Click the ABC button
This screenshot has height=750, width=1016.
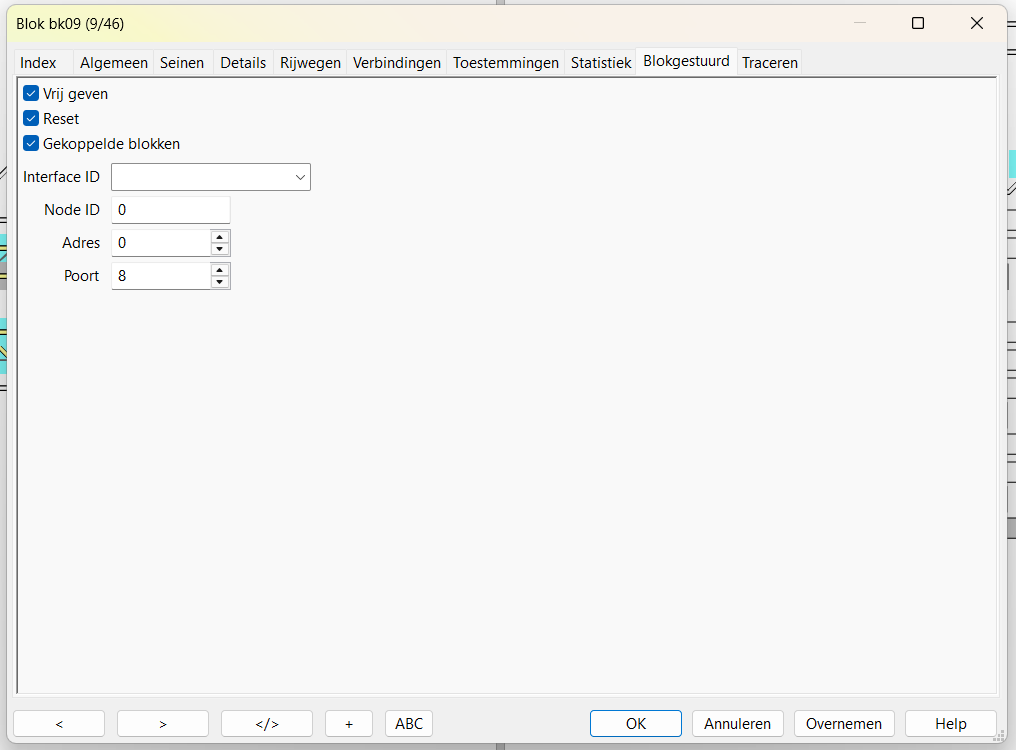(409, 724)
